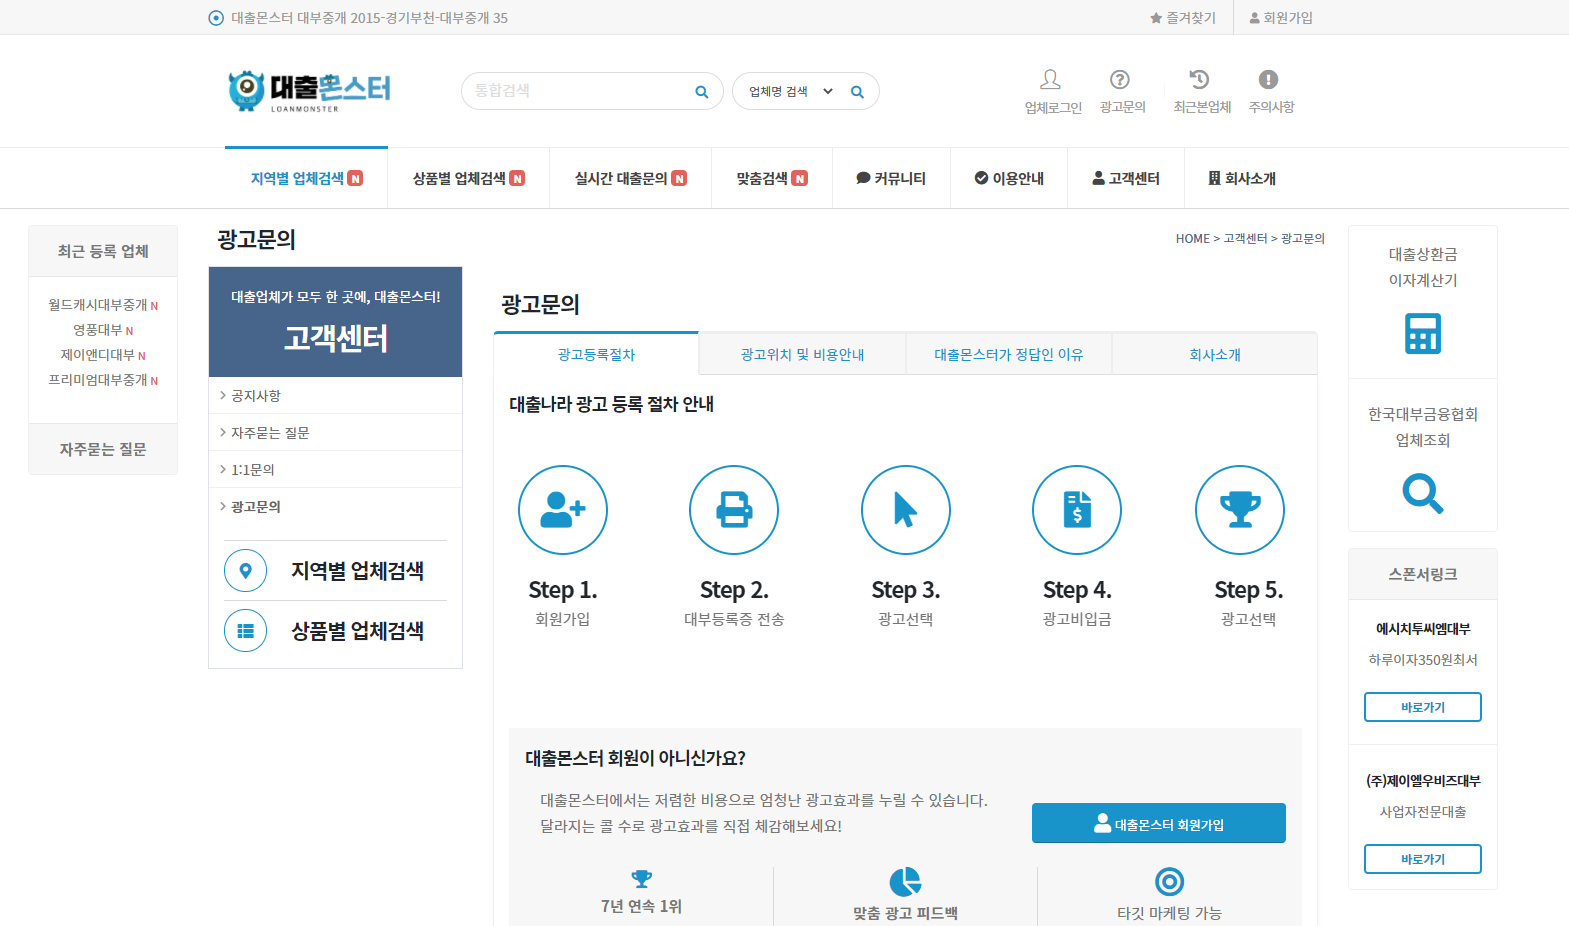Select the 광고등록절차 tab
This screenshot has width=1569, height=926.
596,354
